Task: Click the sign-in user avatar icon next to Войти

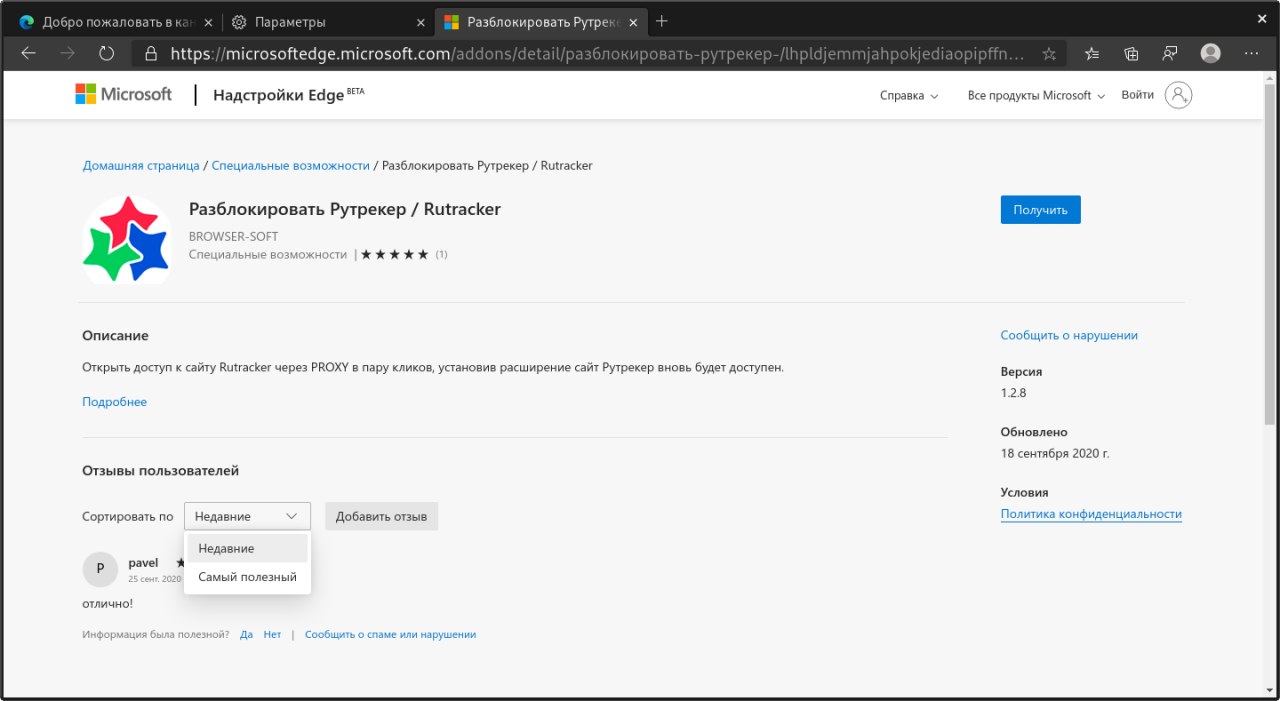Action: click(x=1179, y=95)
